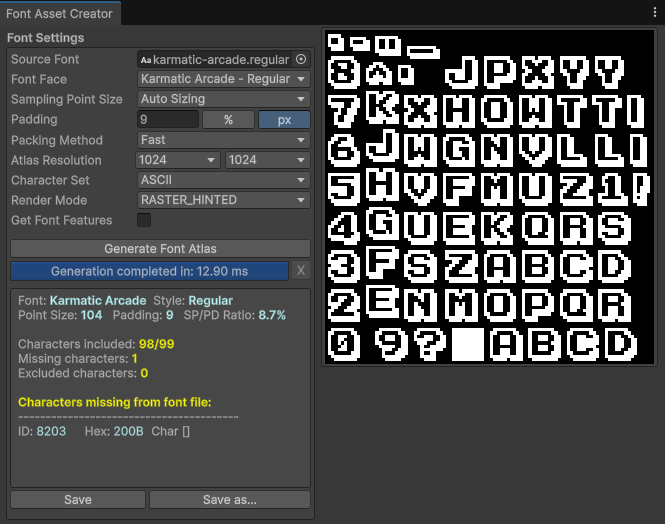Click the Source Font object picker icon

coord(302,59)
